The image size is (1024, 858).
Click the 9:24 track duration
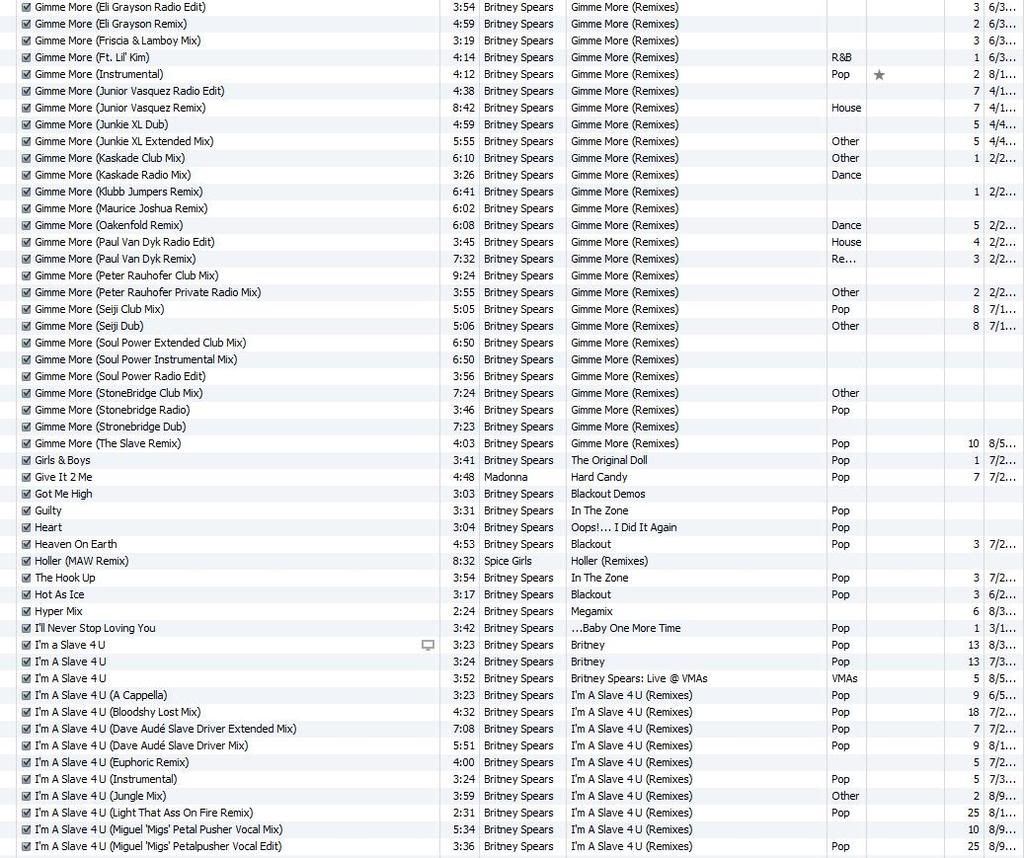point(461,276)
